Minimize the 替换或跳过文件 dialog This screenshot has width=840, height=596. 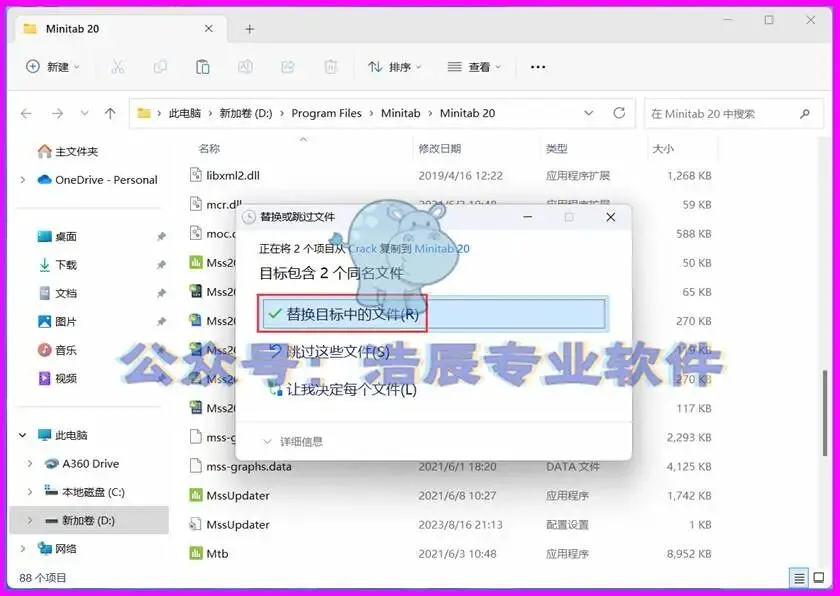pyautogui.click(x=528, y=217)
